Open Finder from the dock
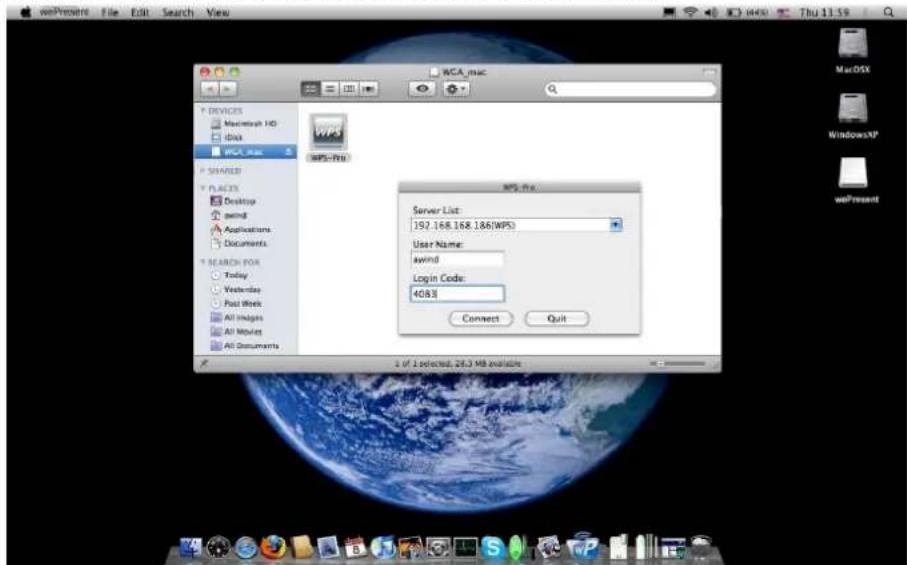Viewport: 907px width, 565px height. 191,546
